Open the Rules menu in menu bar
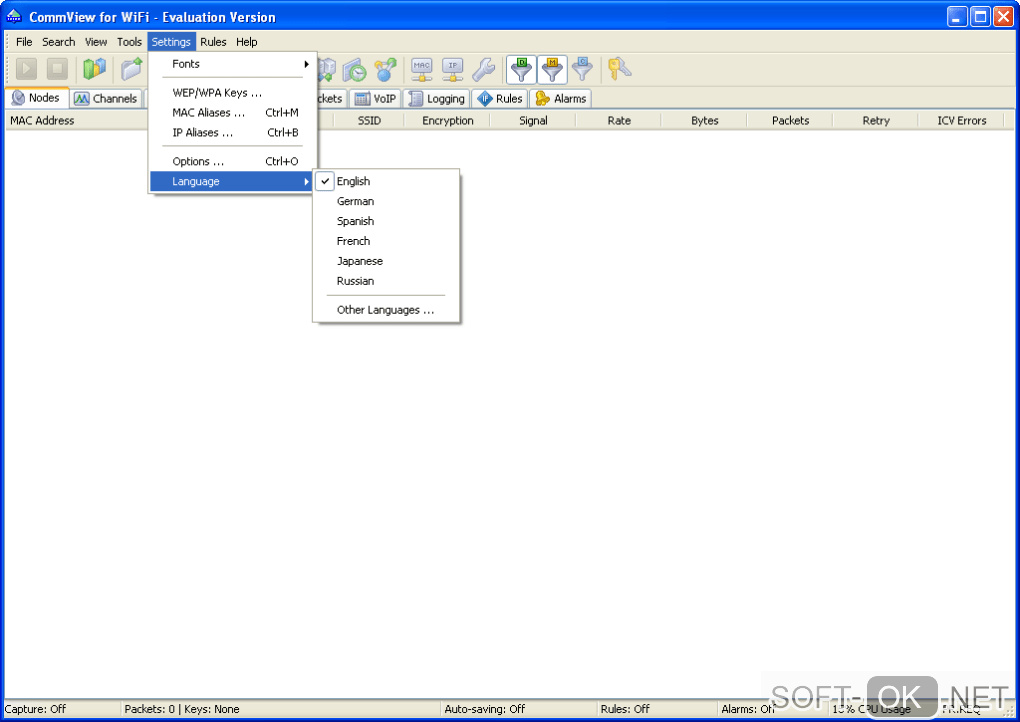The image size is (1020, 722). click(213, 42)
